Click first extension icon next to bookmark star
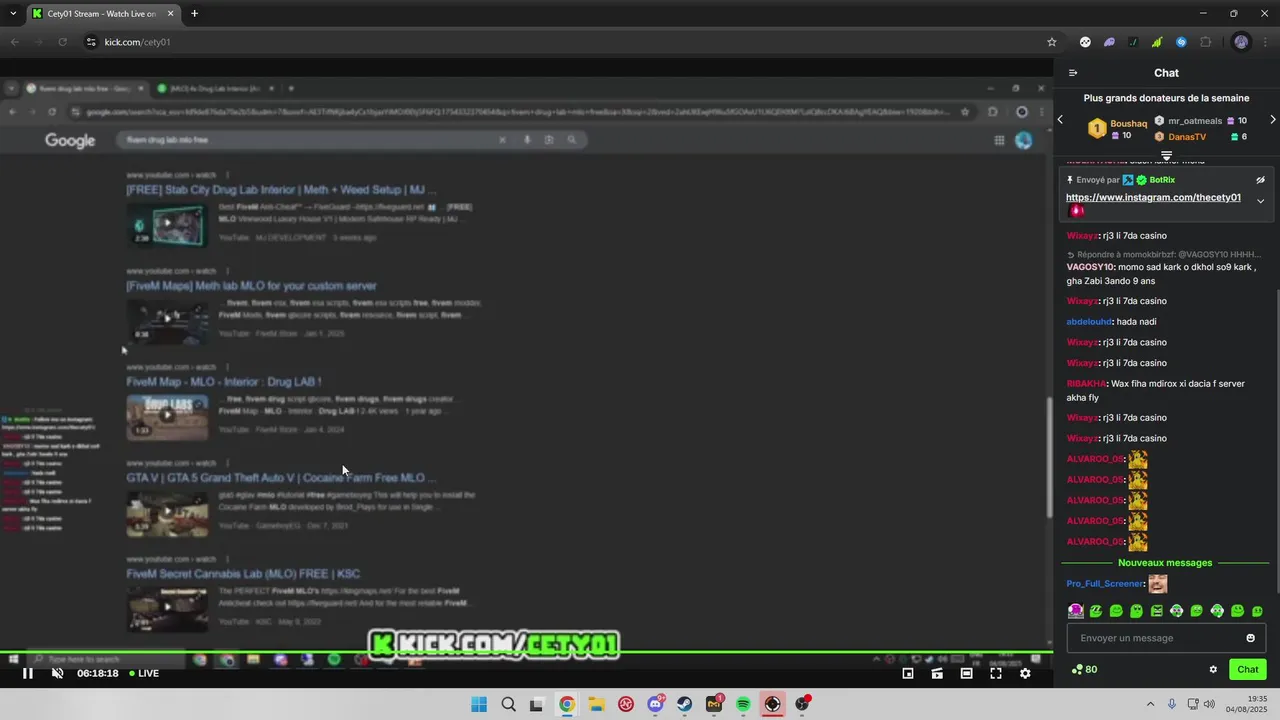This screenshot has width=1280, height=720. 1085,42
